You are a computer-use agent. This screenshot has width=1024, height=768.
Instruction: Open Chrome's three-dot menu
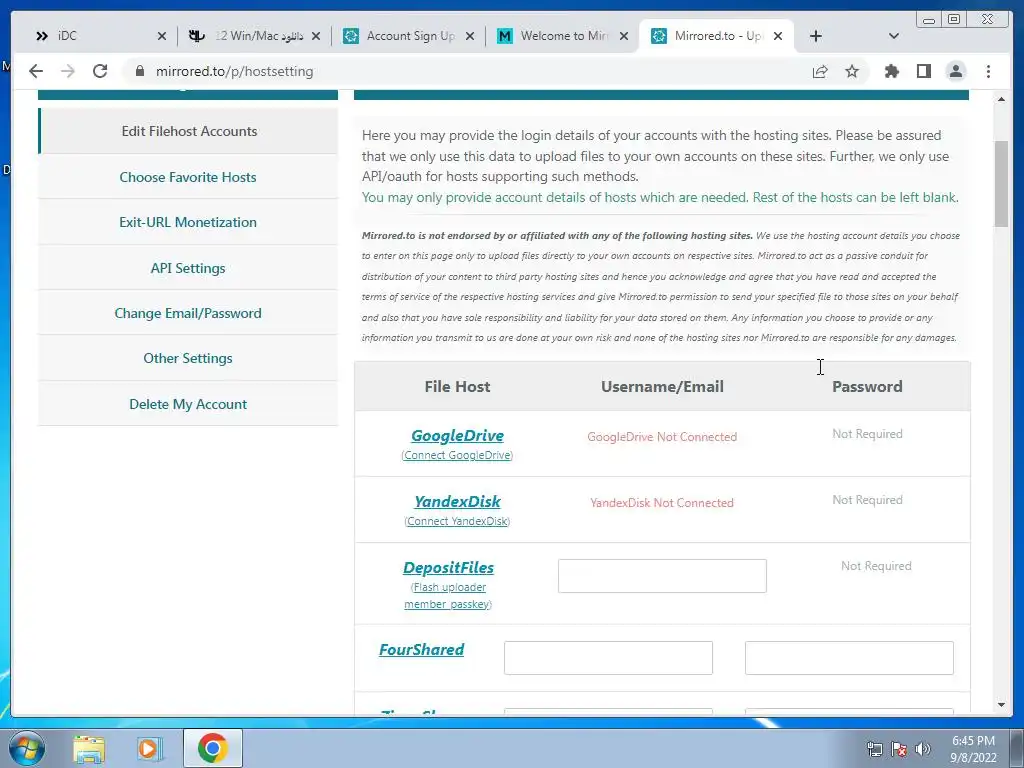pos(988,71)
